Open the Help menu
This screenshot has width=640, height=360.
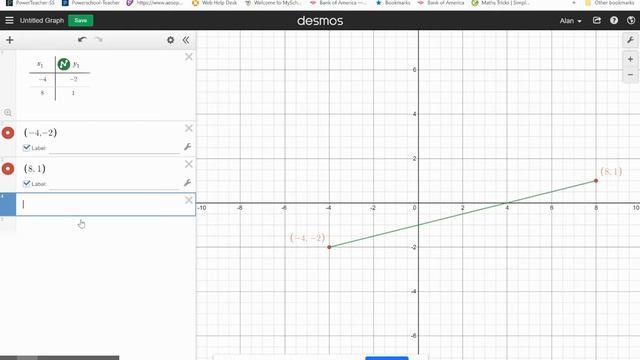(x=614, y=20)
